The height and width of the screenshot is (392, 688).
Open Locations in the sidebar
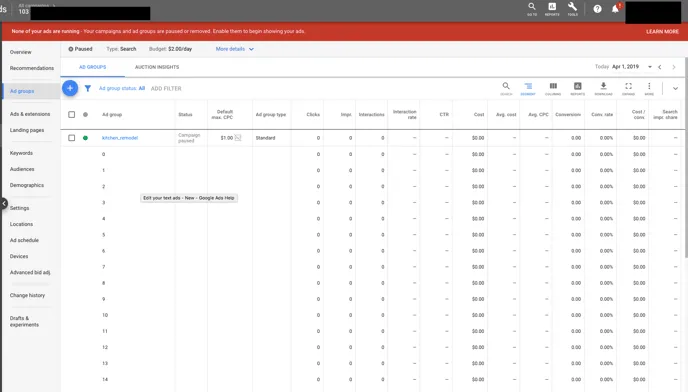tap(22, 224)
